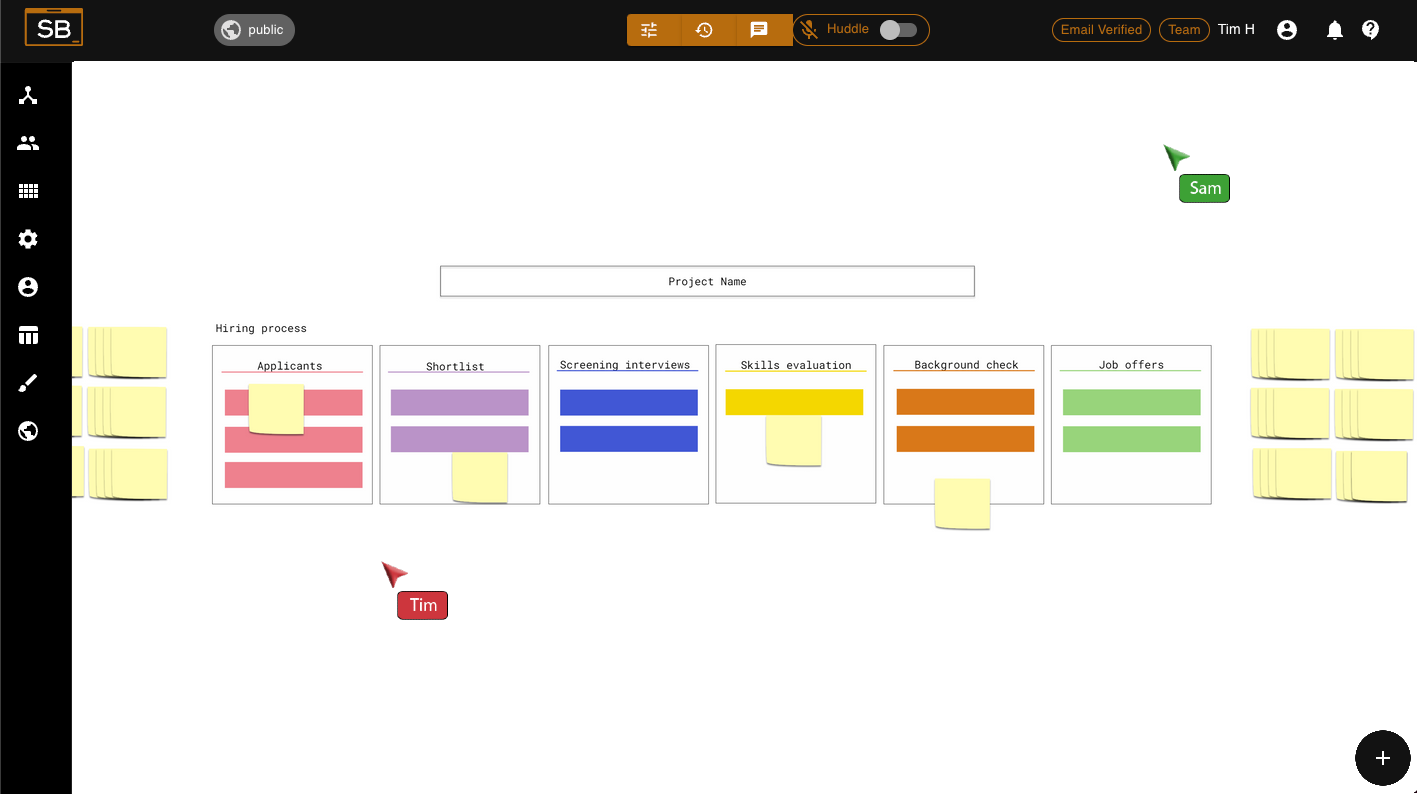Select the sticky note below Background check column
The image size is (1417, 794).
point(962,504)
